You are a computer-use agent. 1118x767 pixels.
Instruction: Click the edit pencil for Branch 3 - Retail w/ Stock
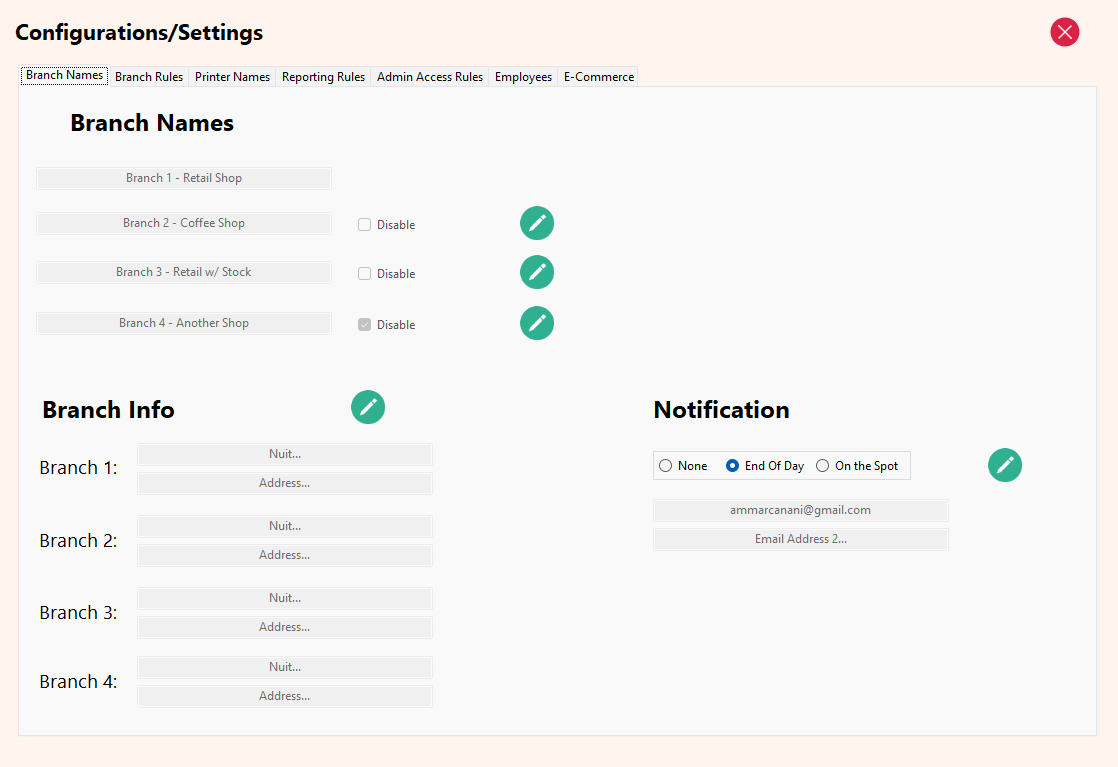[x=537, y=272]
